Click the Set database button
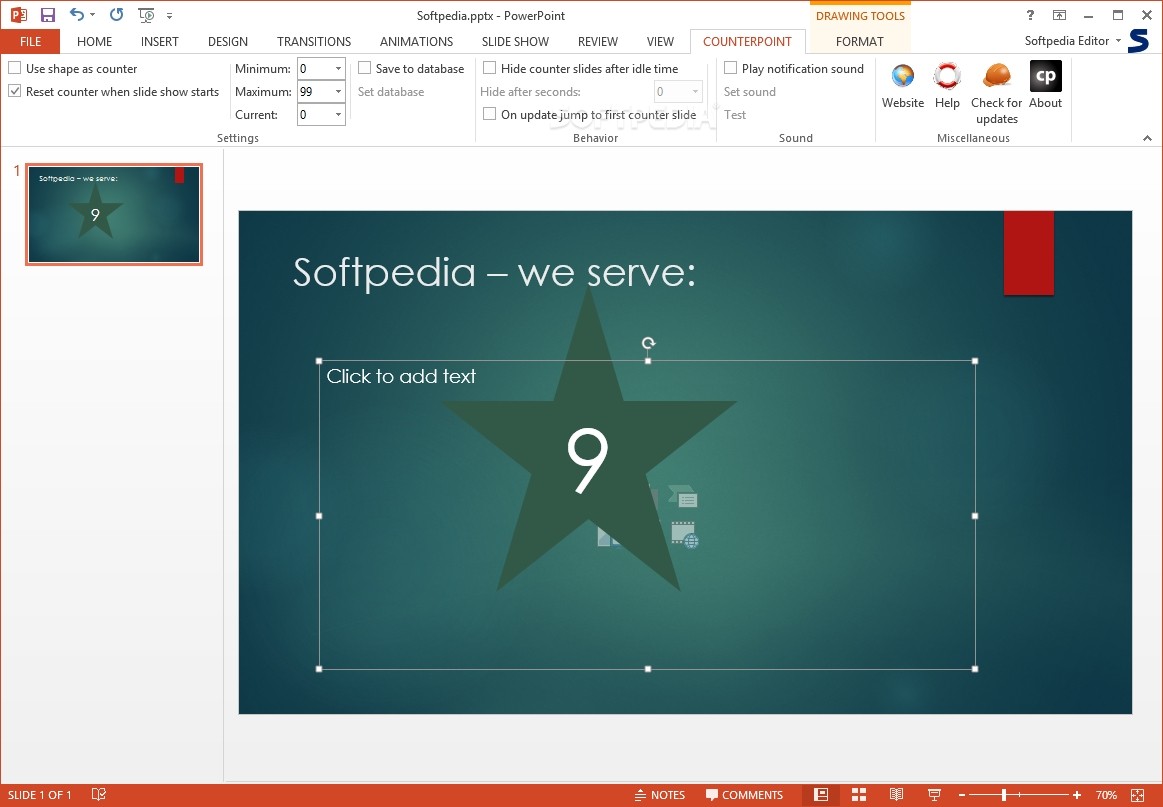Image resolution: width=1163 pixels, height=807 pixels. [391, 91]
